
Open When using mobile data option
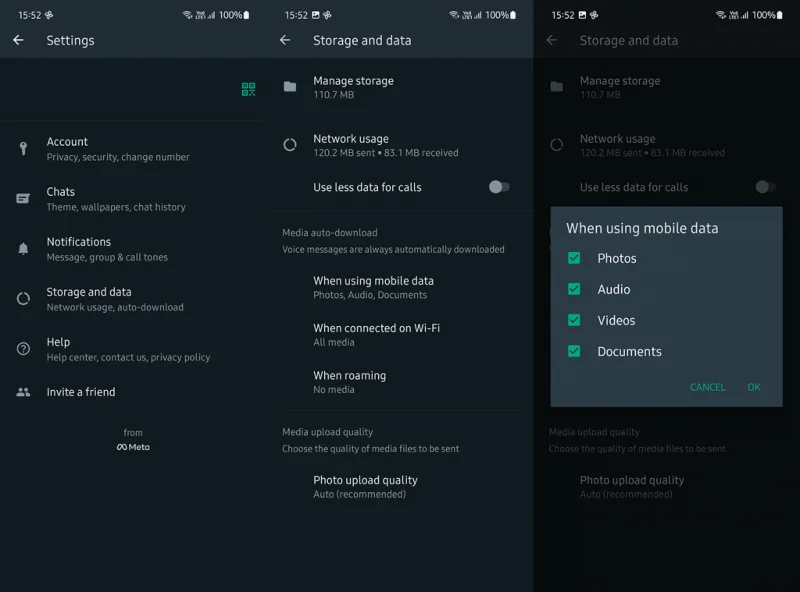coord(400,287)
